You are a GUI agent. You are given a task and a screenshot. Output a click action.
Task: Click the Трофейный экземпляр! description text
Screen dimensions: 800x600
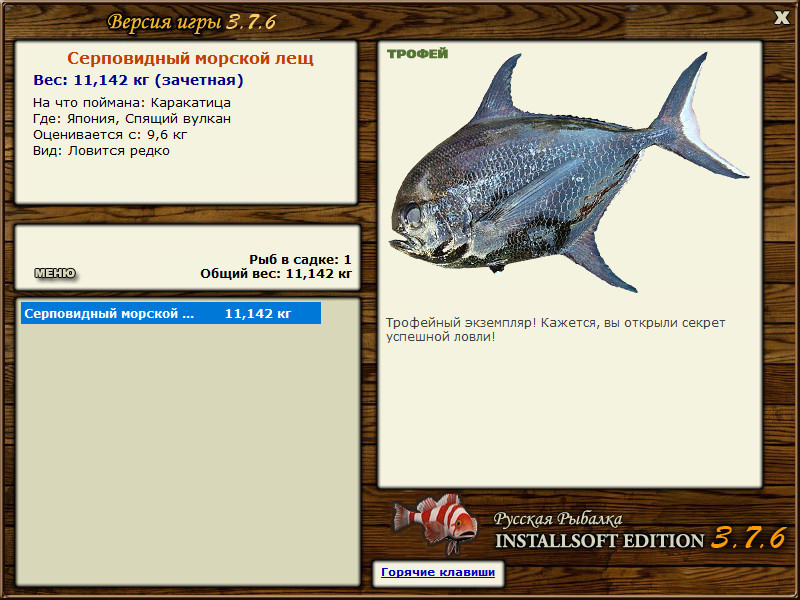[556, 330]
